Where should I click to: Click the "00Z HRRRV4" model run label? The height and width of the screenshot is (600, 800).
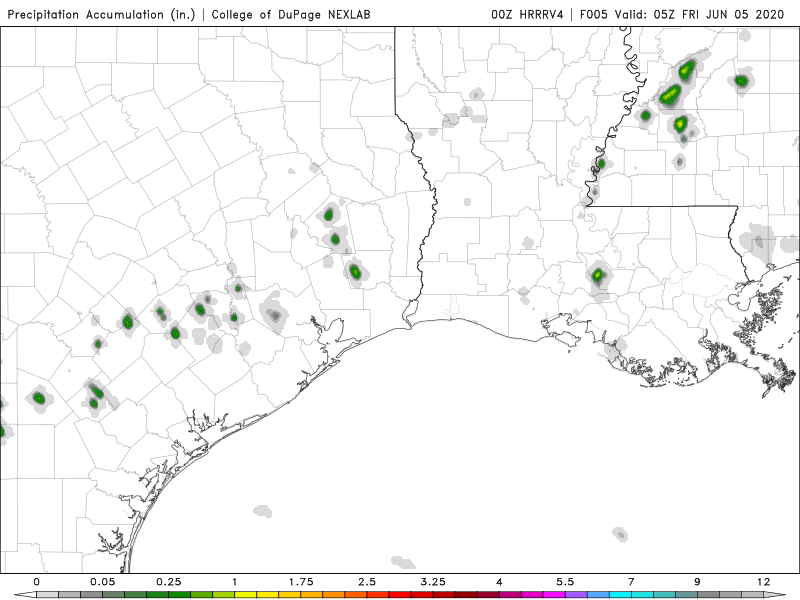click(527, 14)
